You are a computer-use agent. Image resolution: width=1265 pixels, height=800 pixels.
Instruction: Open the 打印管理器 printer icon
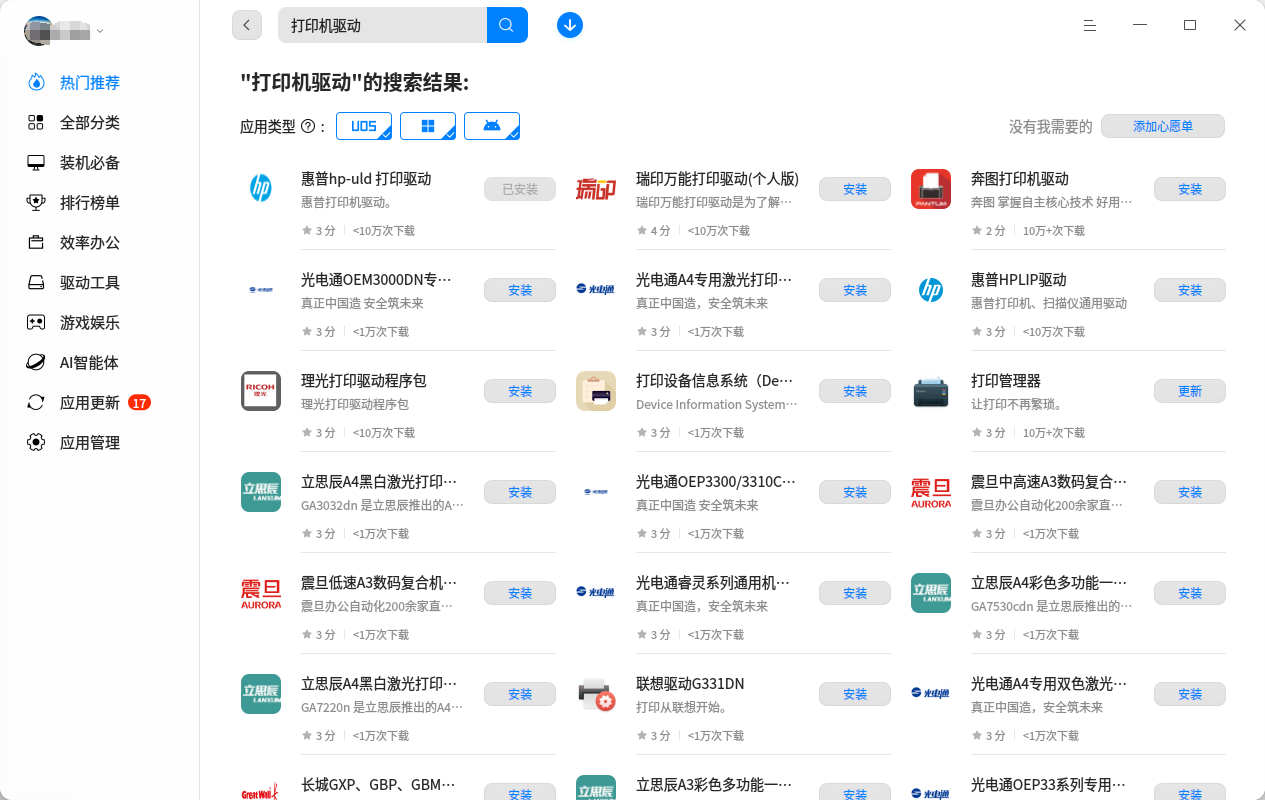coord(931,391)
